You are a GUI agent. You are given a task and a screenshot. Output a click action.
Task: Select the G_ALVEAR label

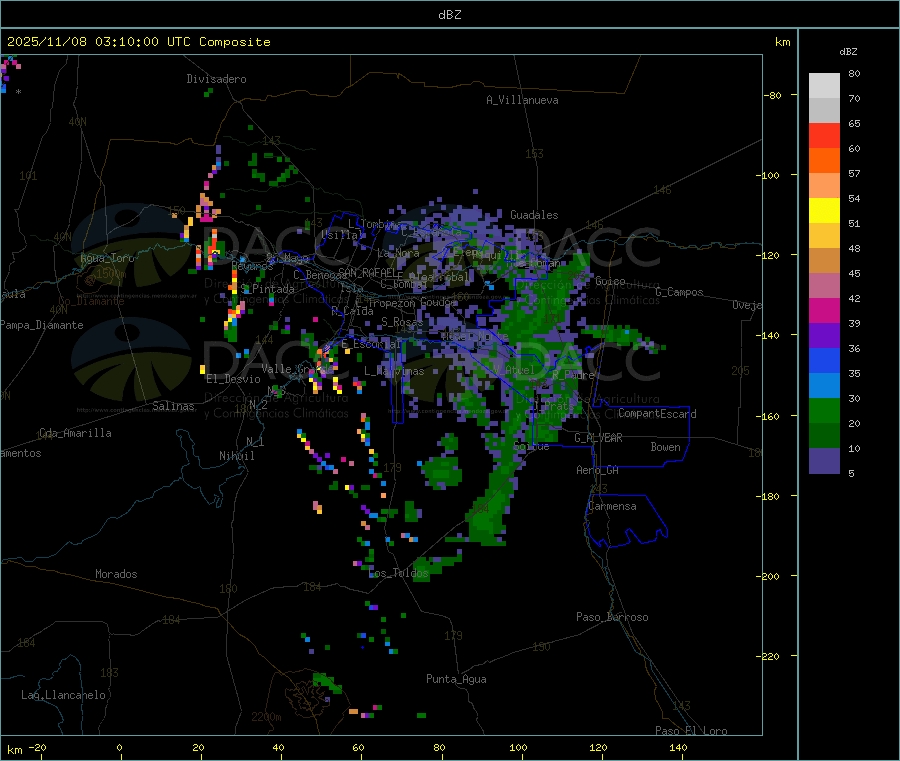click(x=598, y=438)
